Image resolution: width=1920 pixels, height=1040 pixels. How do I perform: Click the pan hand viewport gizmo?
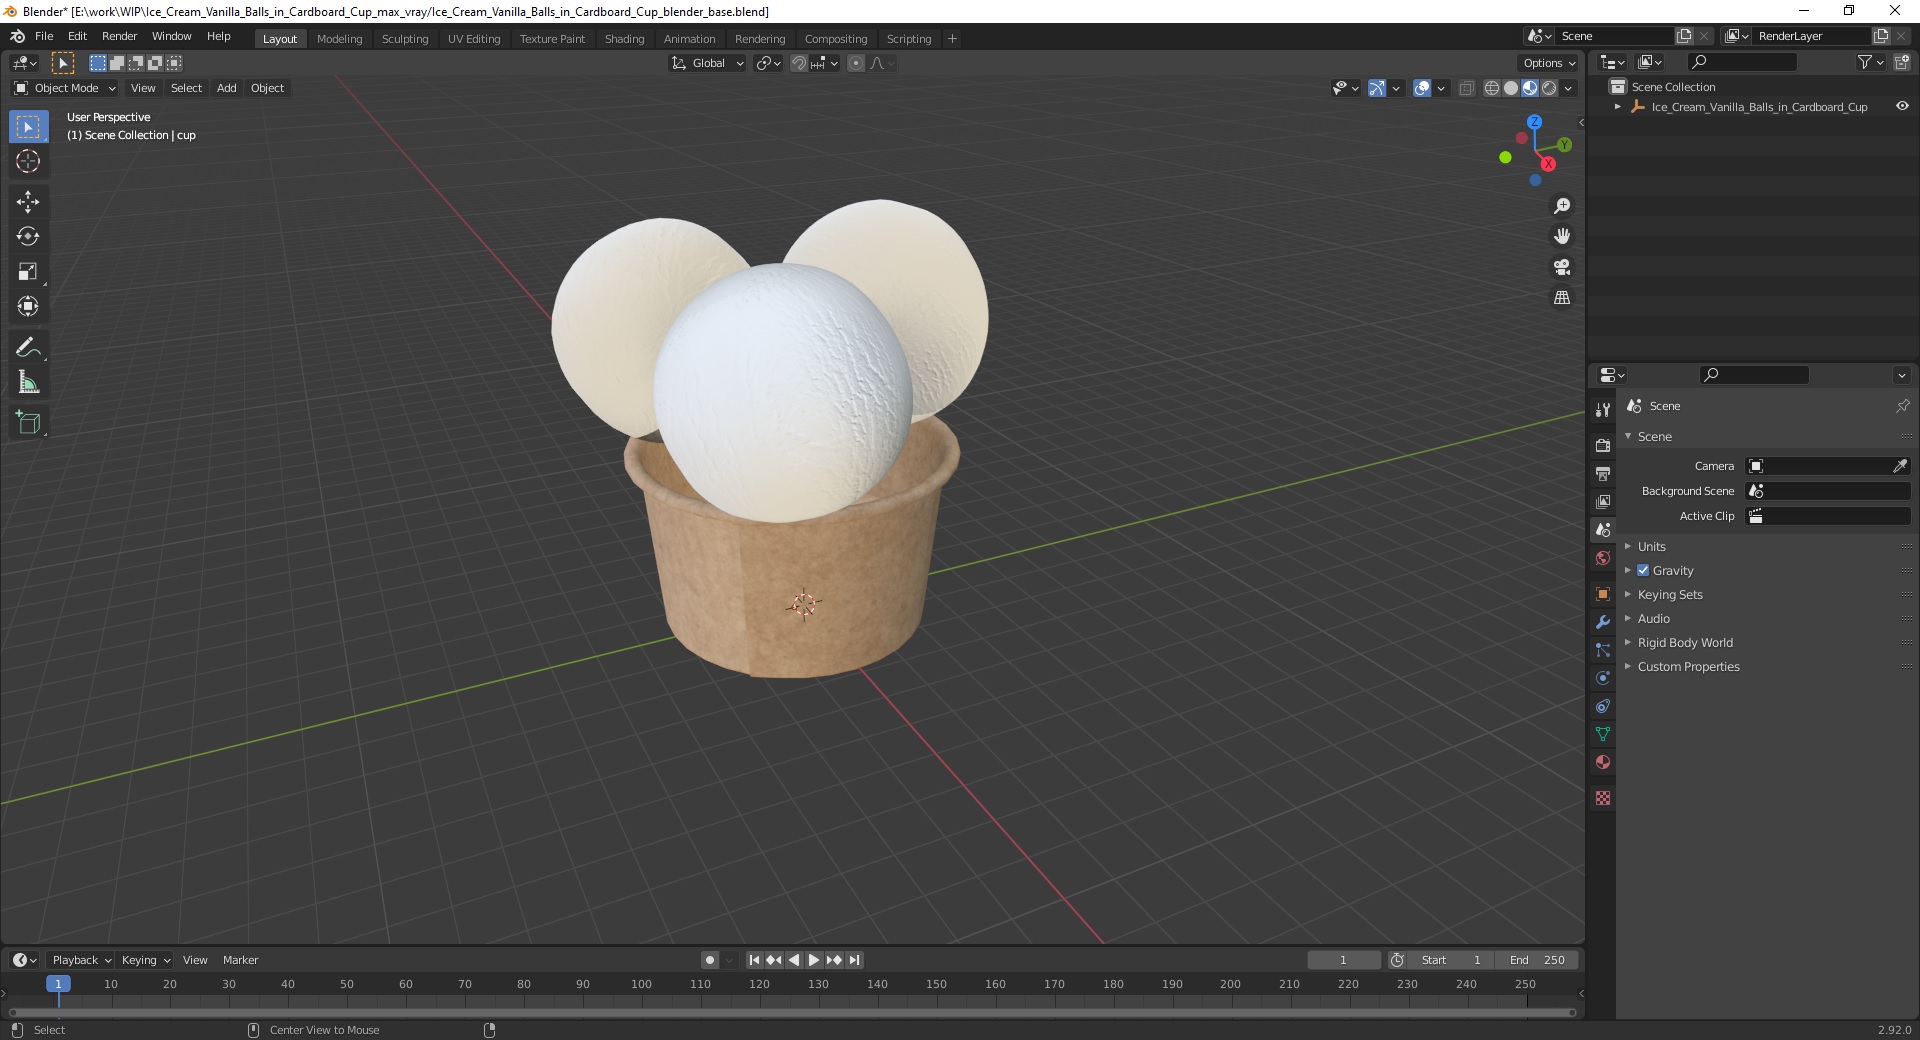[x=1562, y=236]
